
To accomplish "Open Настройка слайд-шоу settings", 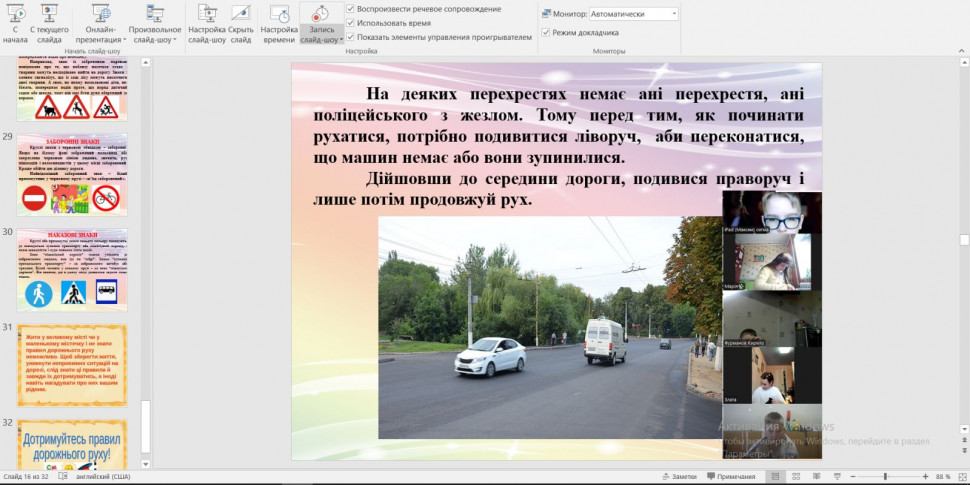I will pyautogui.click(x=207, y=24).
